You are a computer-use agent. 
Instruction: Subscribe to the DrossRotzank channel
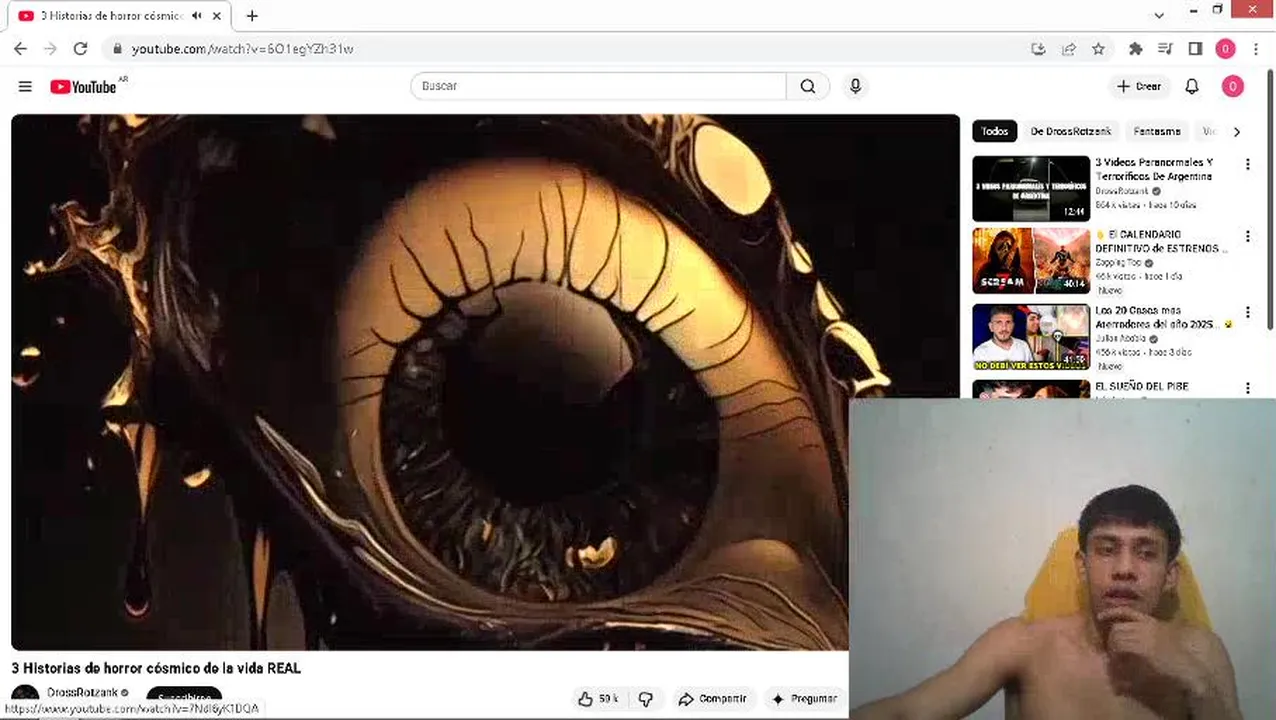184,697
